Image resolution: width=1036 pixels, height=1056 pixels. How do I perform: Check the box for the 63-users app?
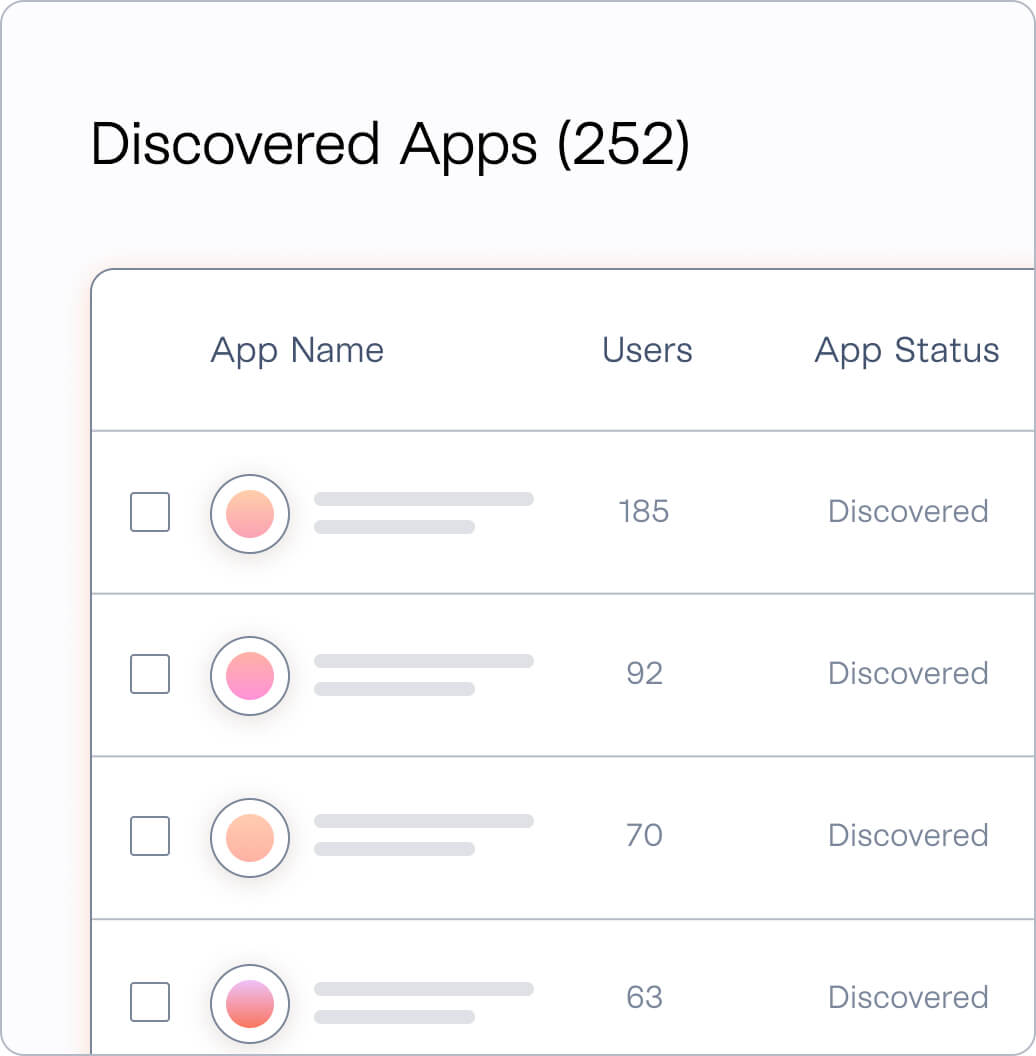click(x=150, y=1001)
